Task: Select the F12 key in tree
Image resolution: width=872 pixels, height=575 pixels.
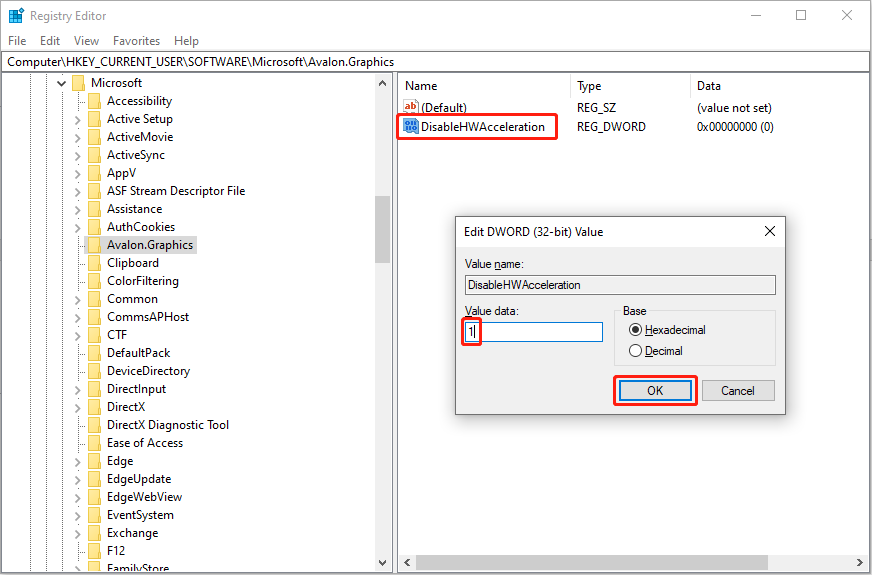Action: point(116,551)
